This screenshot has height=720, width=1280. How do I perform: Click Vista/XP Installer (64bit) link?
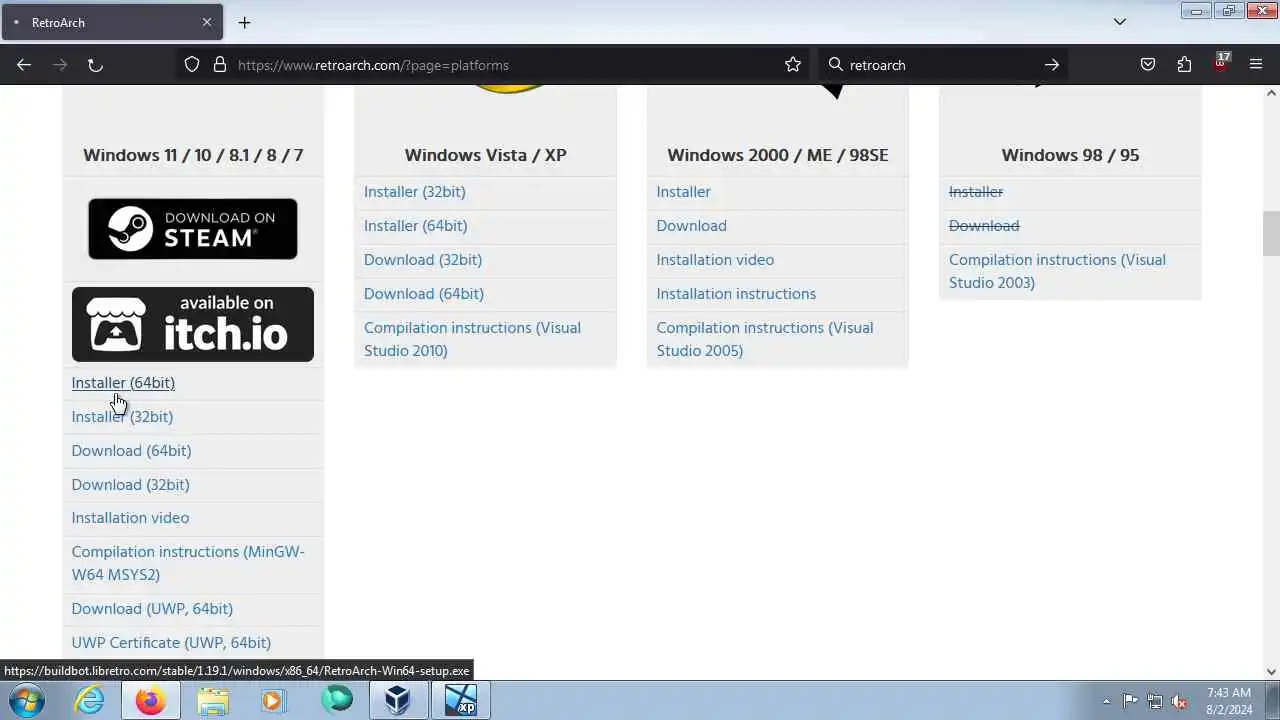pyautogui.click(x=416, y=226)
